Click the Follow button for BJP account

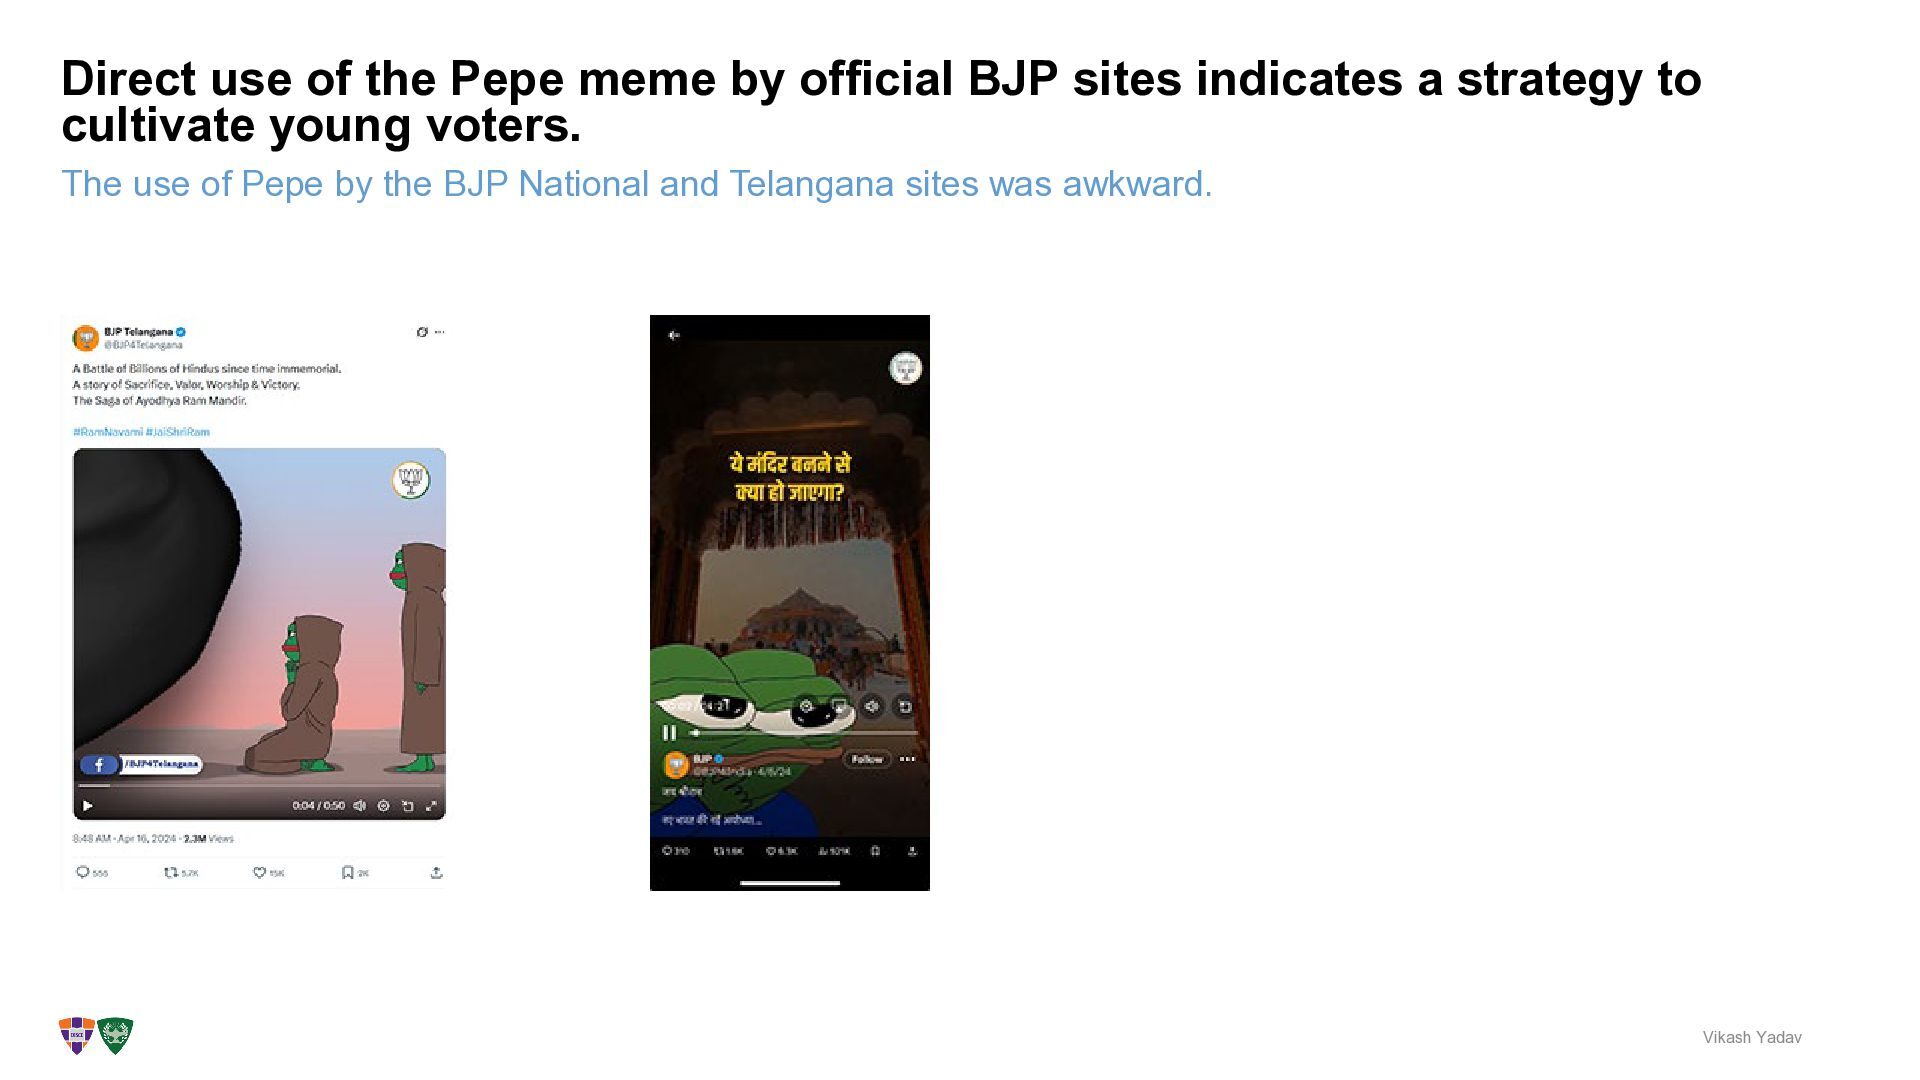coord(867,759)
